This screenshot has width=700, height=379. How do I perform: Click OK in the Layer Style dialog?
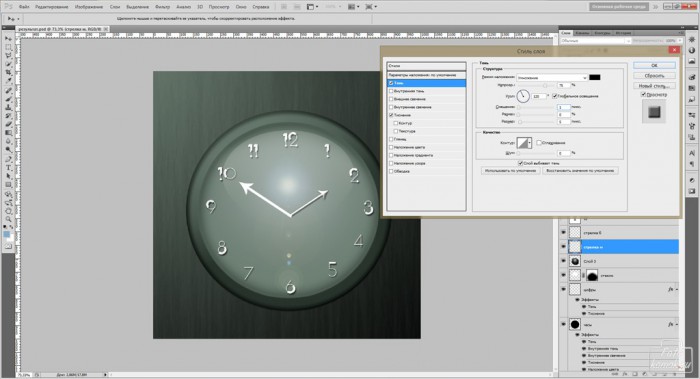pos(654,66)
